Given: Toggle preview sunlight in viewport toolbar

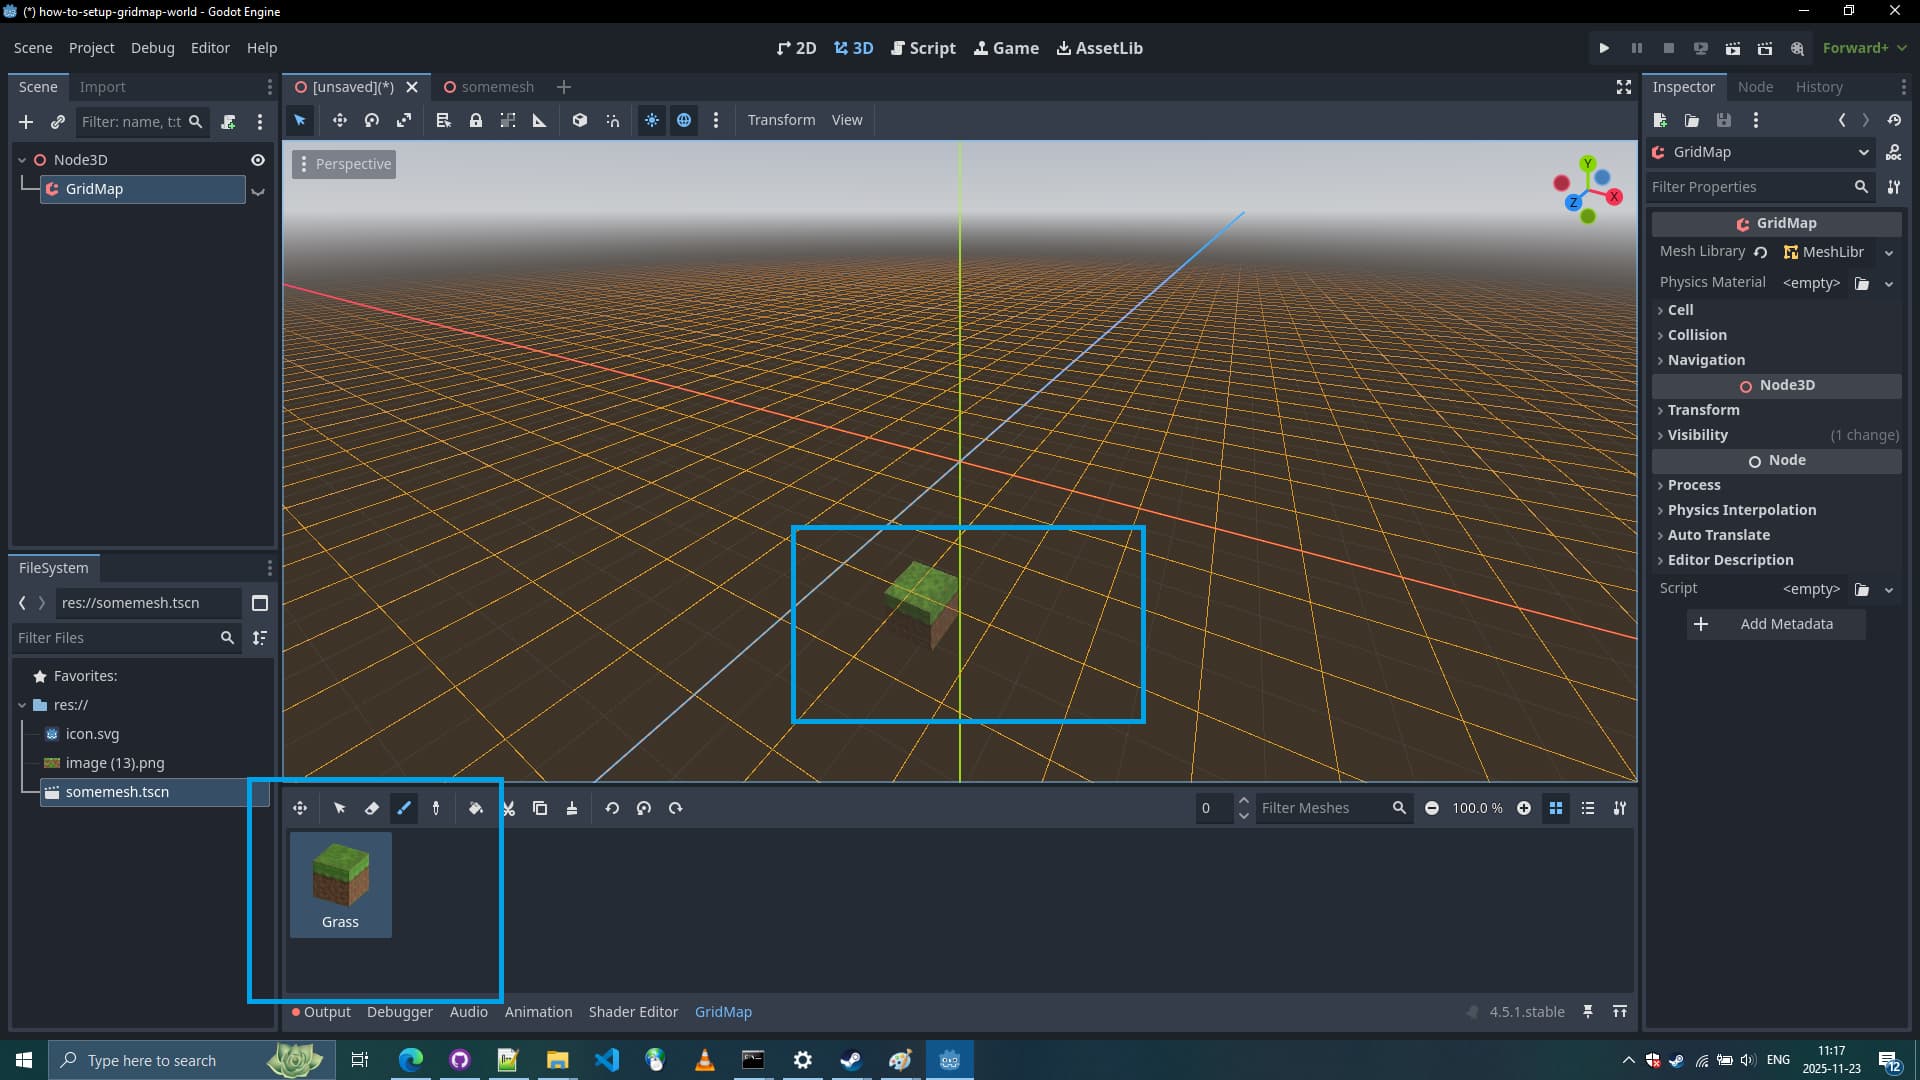Looking at the screenshot, I should [x=652, y=120].
